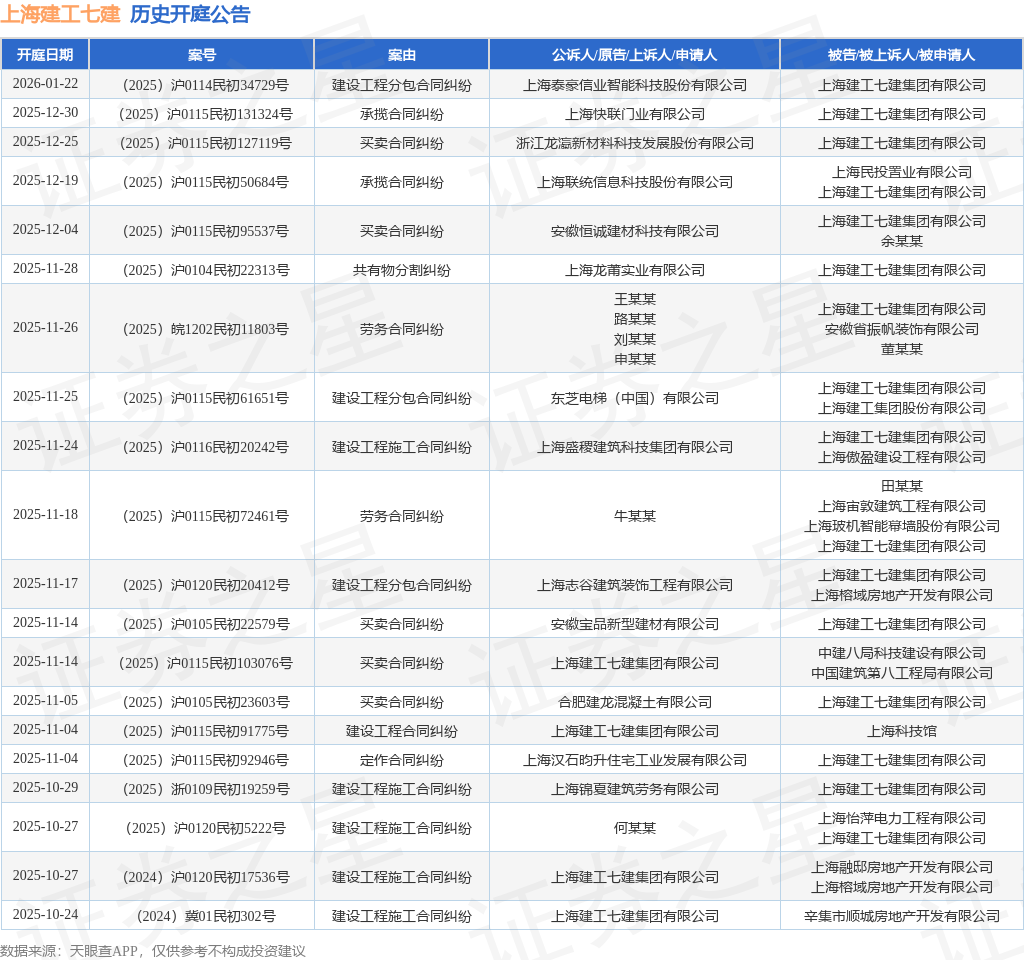Click plaintiff 上海汉石昀升住宅工业发展有限公司
The width and height of the screenshot is (1024, 960).
click(635, 760)
